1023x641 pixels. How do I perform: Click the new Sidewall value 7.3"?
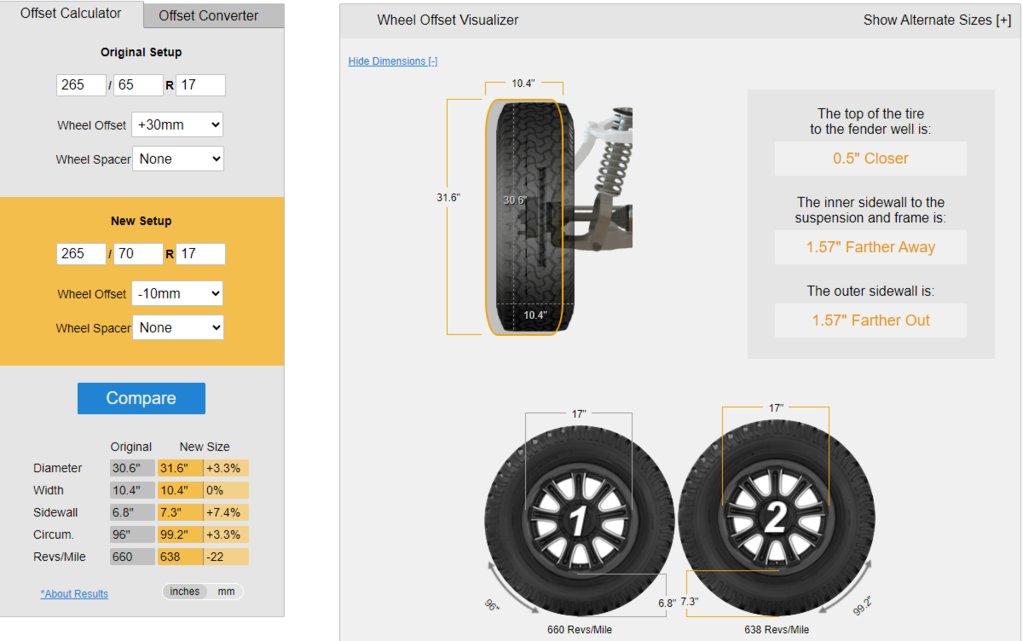[x=180, y=512]
